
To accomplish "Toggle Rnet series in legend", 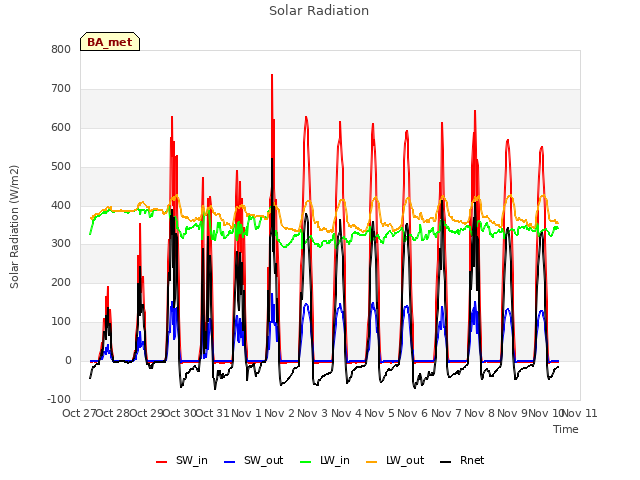I will (x=462, y=460).
